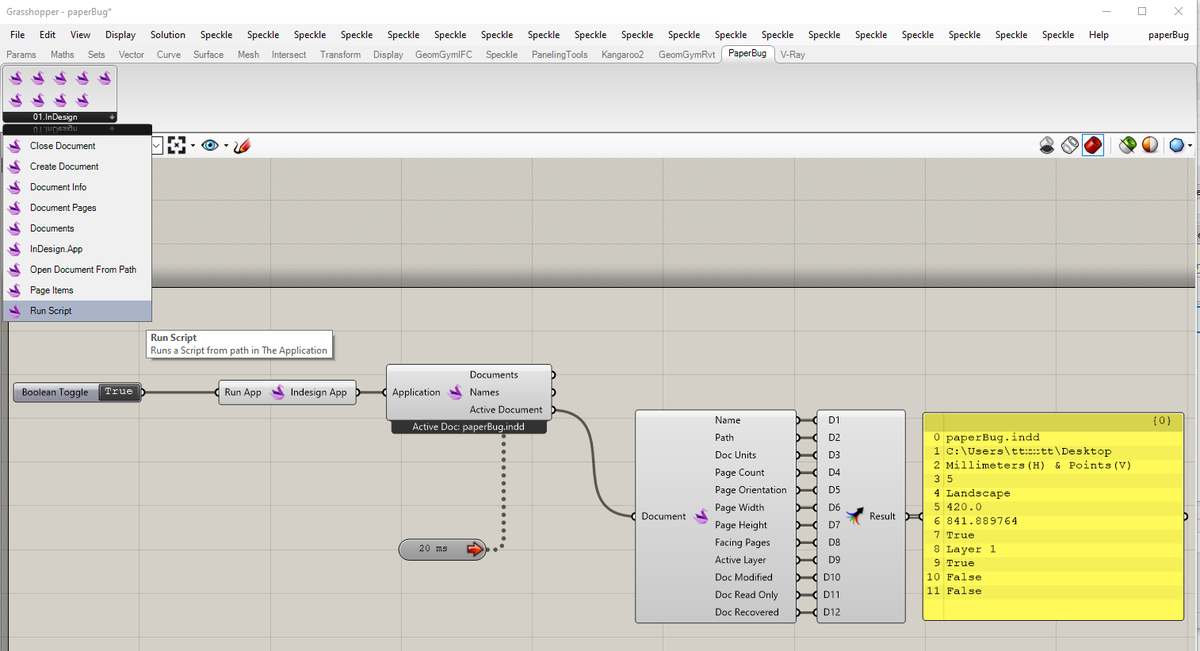
Task: Open the GeomGymIFC ribbon tab
Action: pyautogui.click(x=443, y=54)
